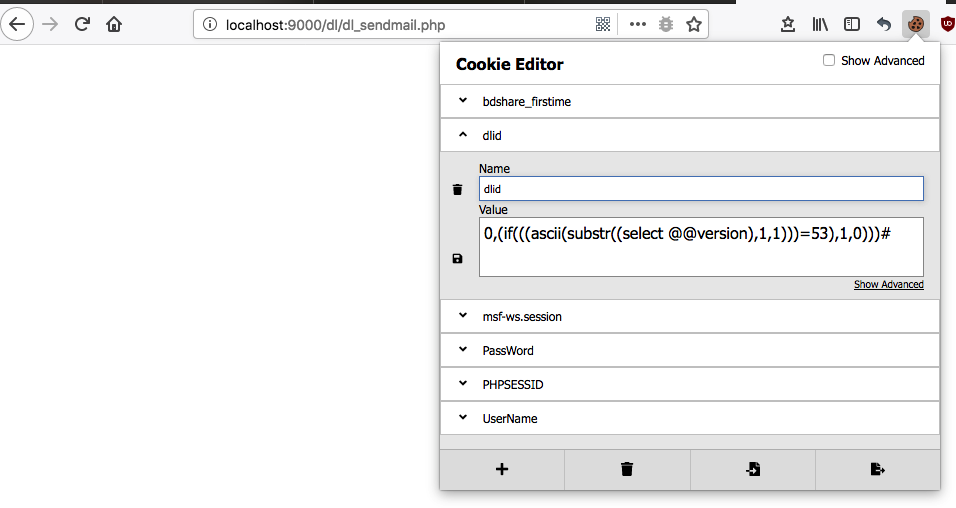The width and height of the screenshot is (956, 508).
Task: Bookmark this page with star icon
Action: [x=694, y=24]
